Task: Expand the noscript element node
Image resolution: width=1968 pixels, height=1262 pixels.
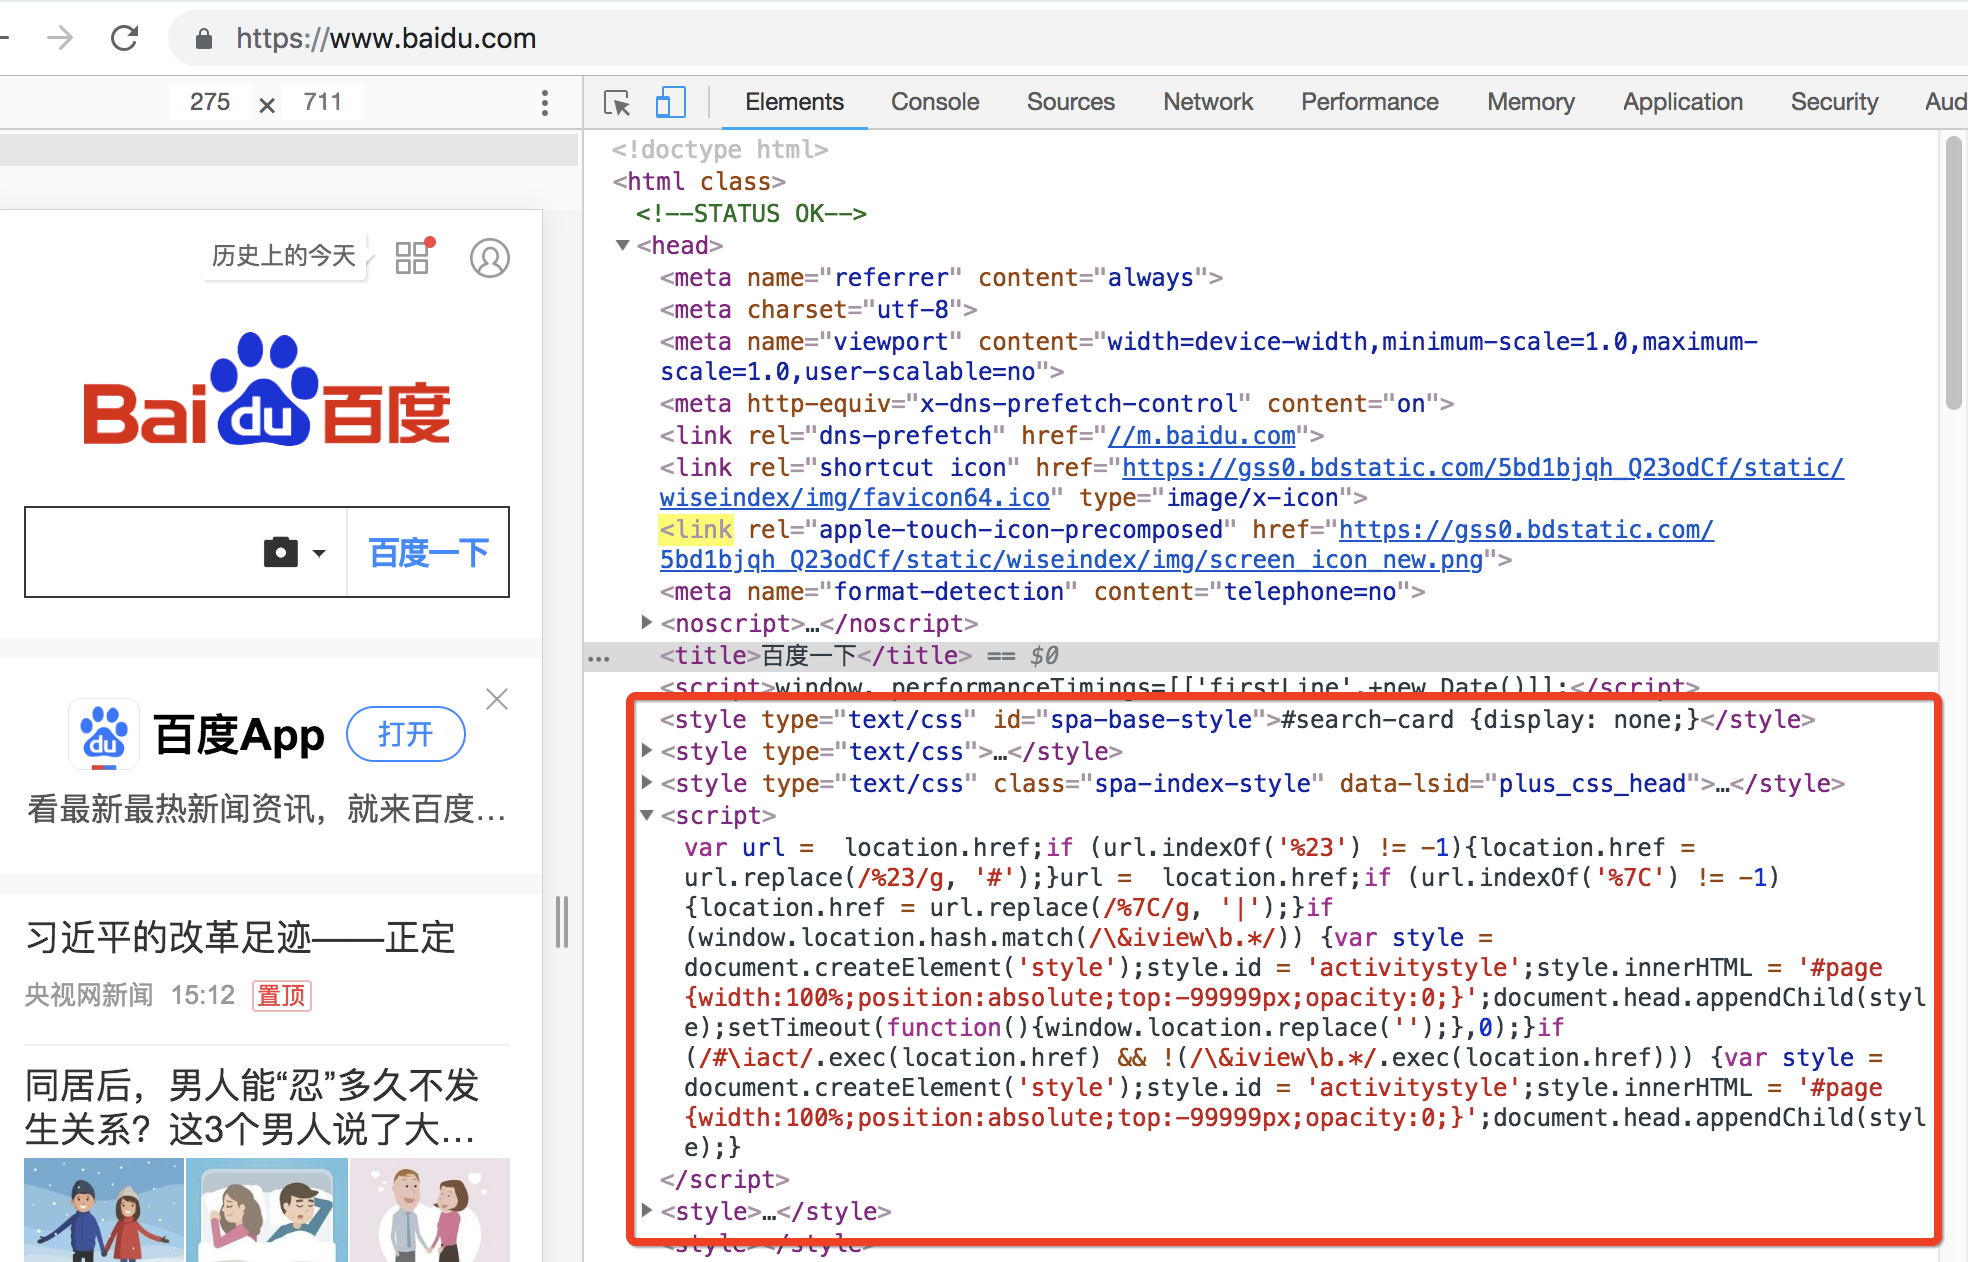Action: tap(646, 623)
